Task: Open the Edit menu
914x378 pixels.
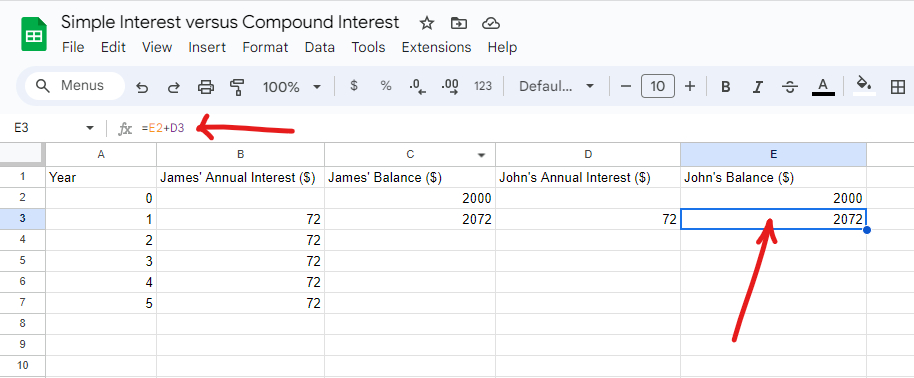Action: [x=113, y=48]
